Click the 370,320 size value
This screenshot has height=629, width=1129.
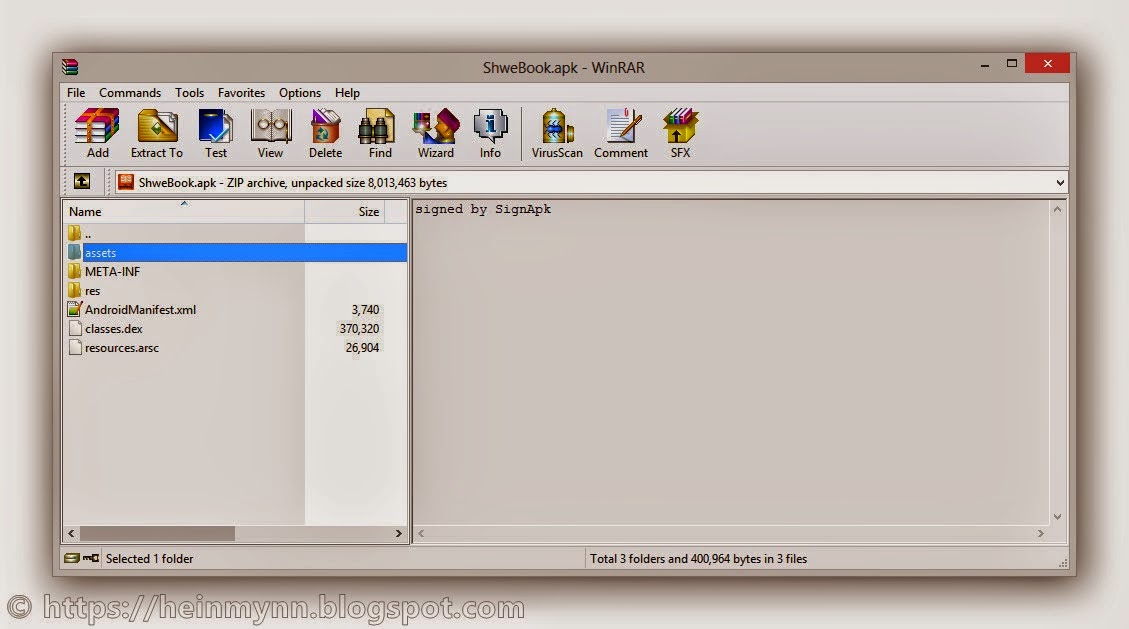tap(359, 329)
